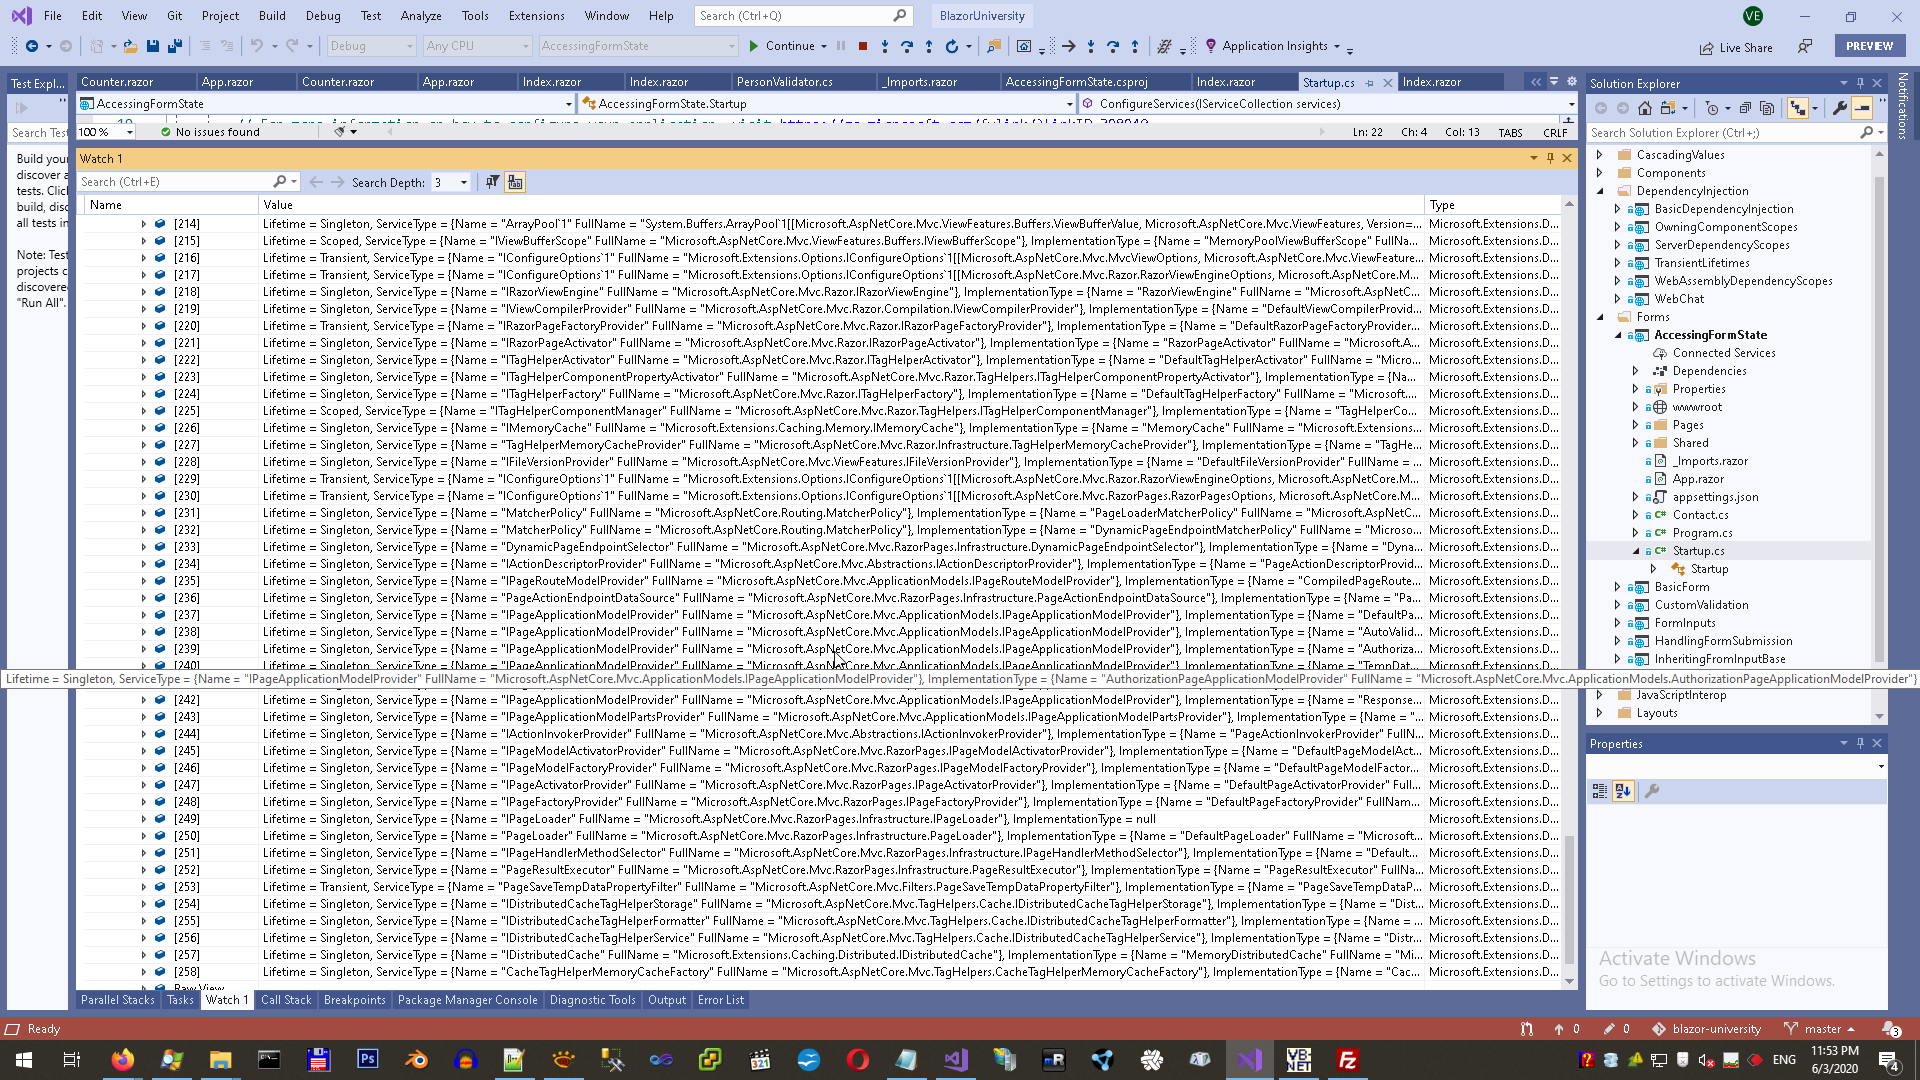The image size is (1920, 1080).
Task: Open the Search Depth dropdown
Action: point(464,182)
